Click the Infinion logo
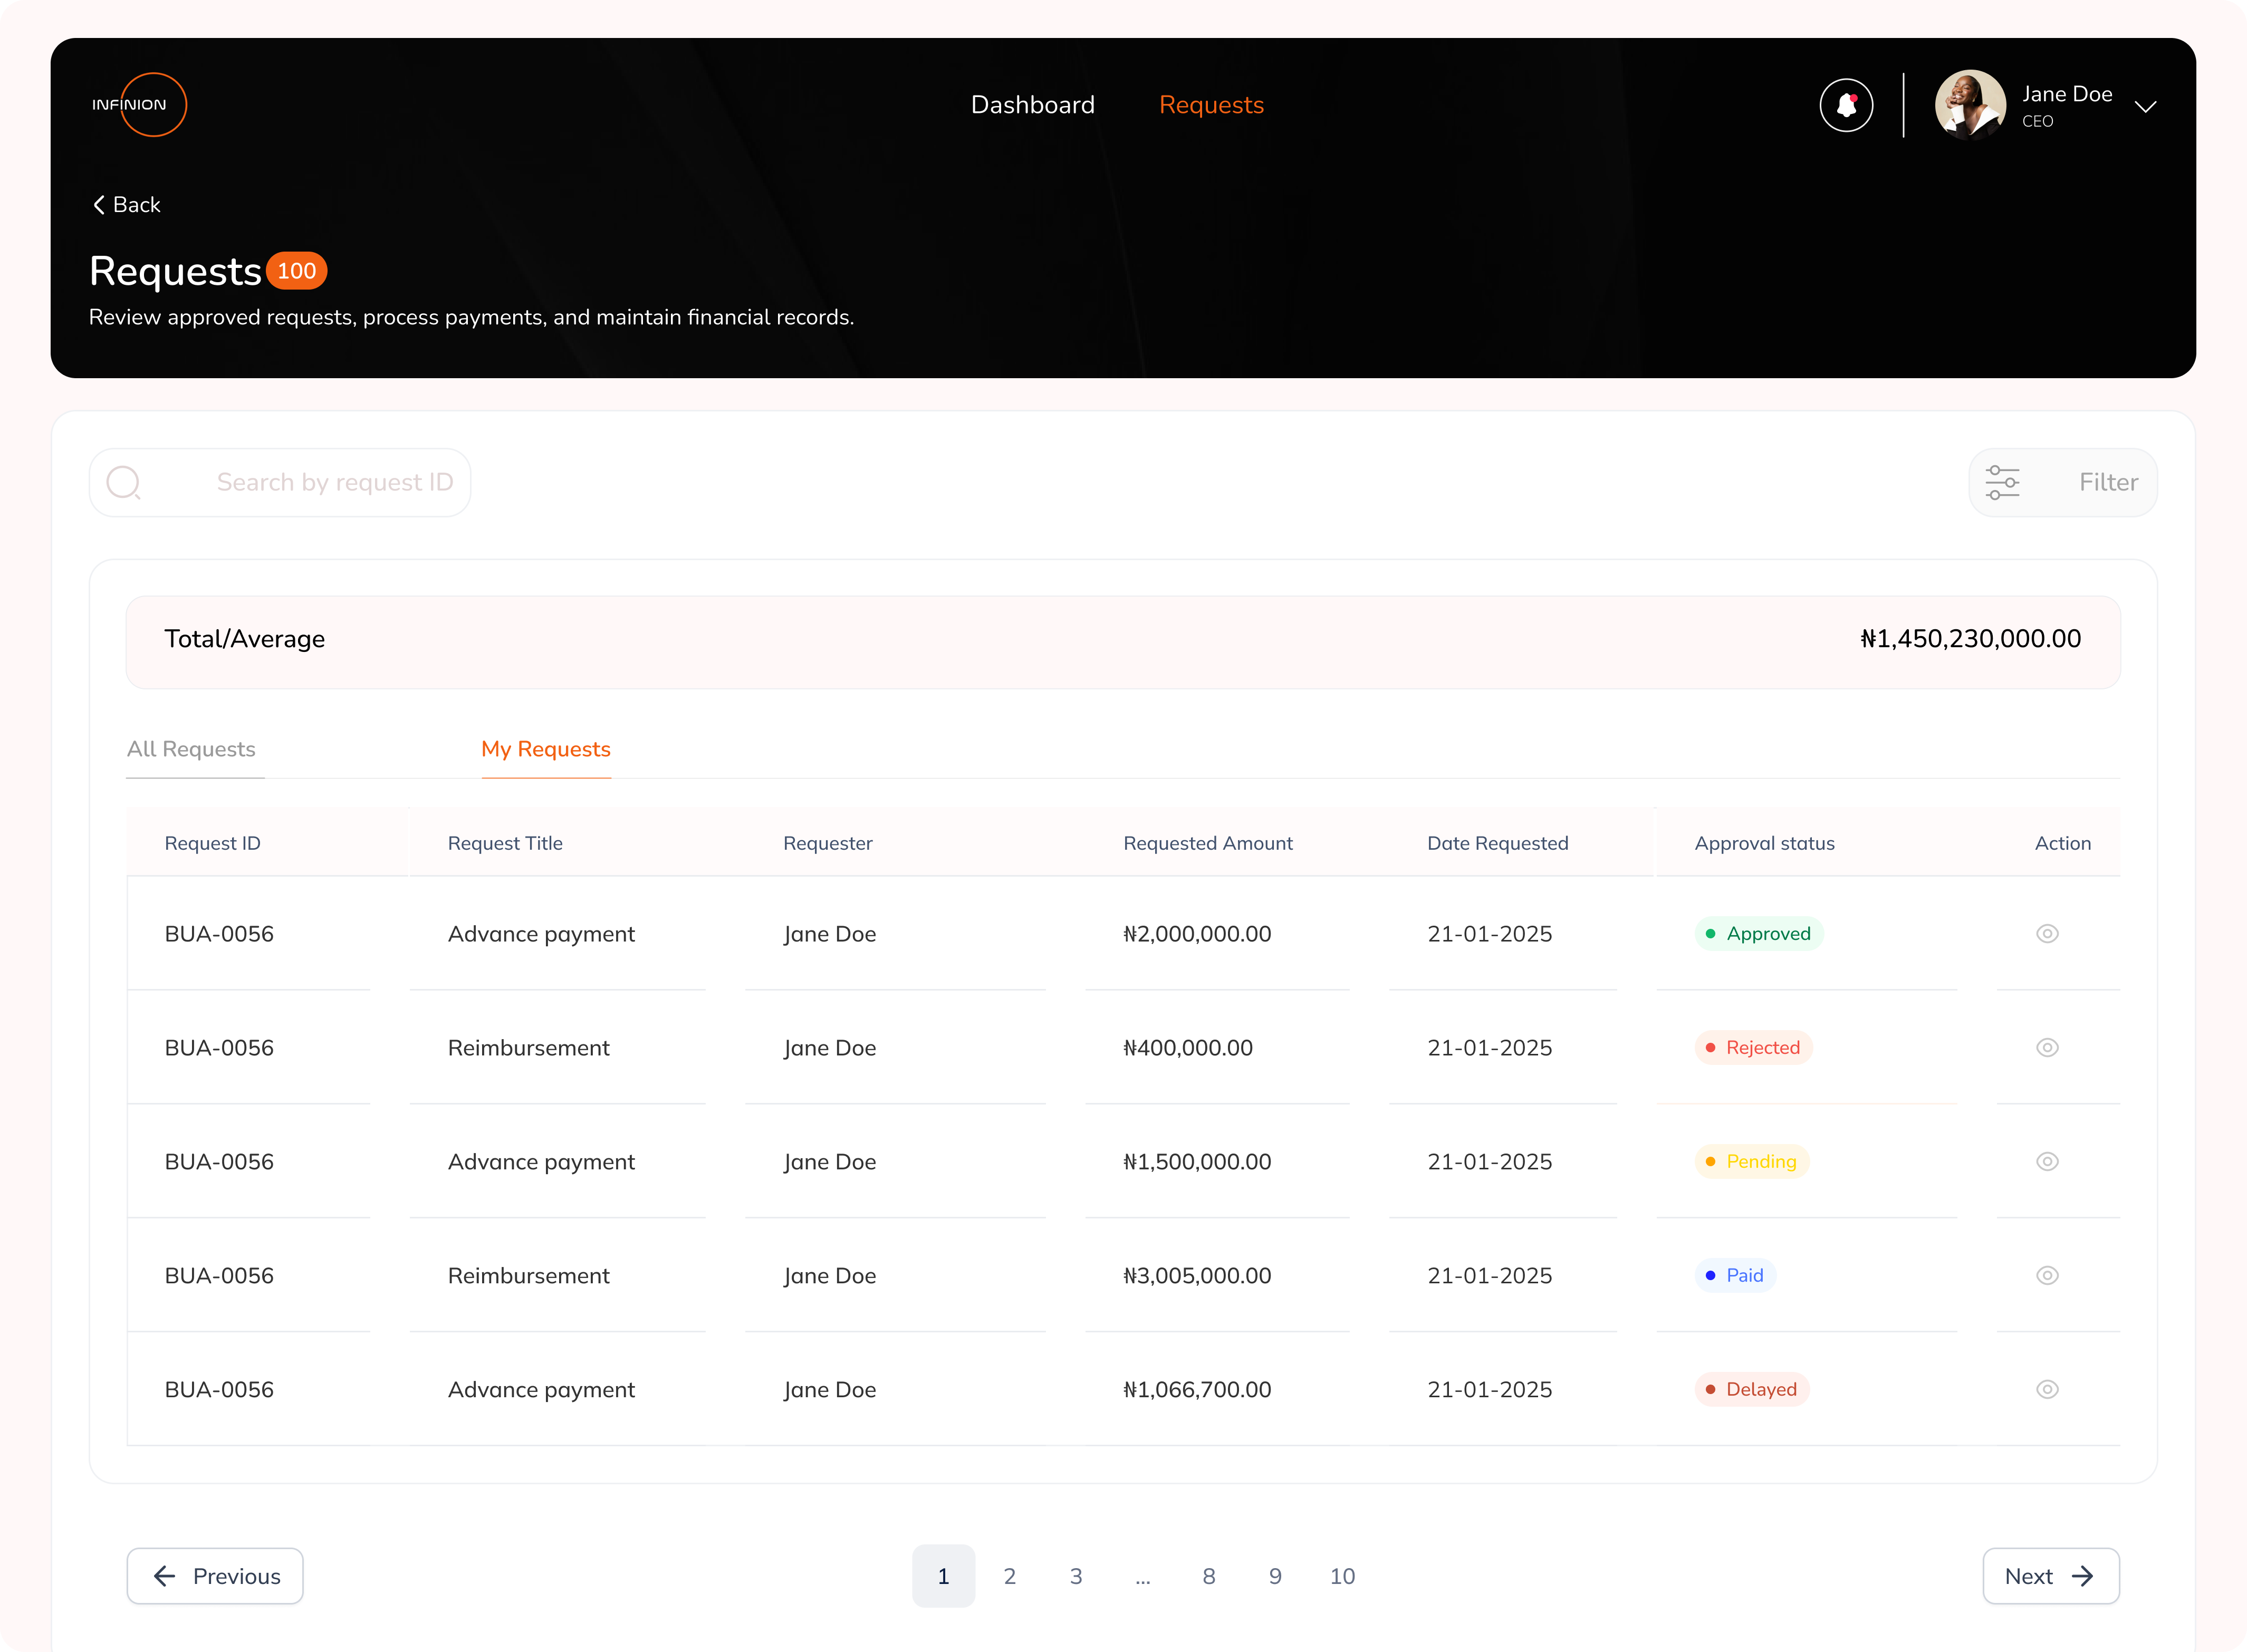2247x1652 pixels. coord(139,104)
